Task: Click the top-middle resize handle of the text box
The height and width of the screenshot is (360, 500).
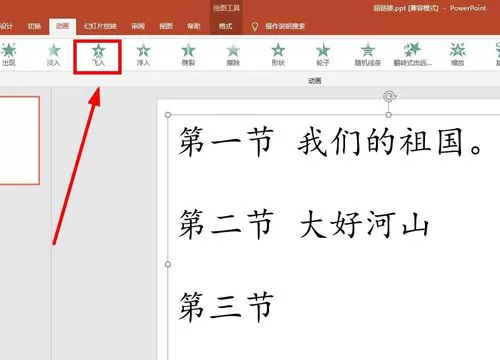Action: (x=388, y=115)
